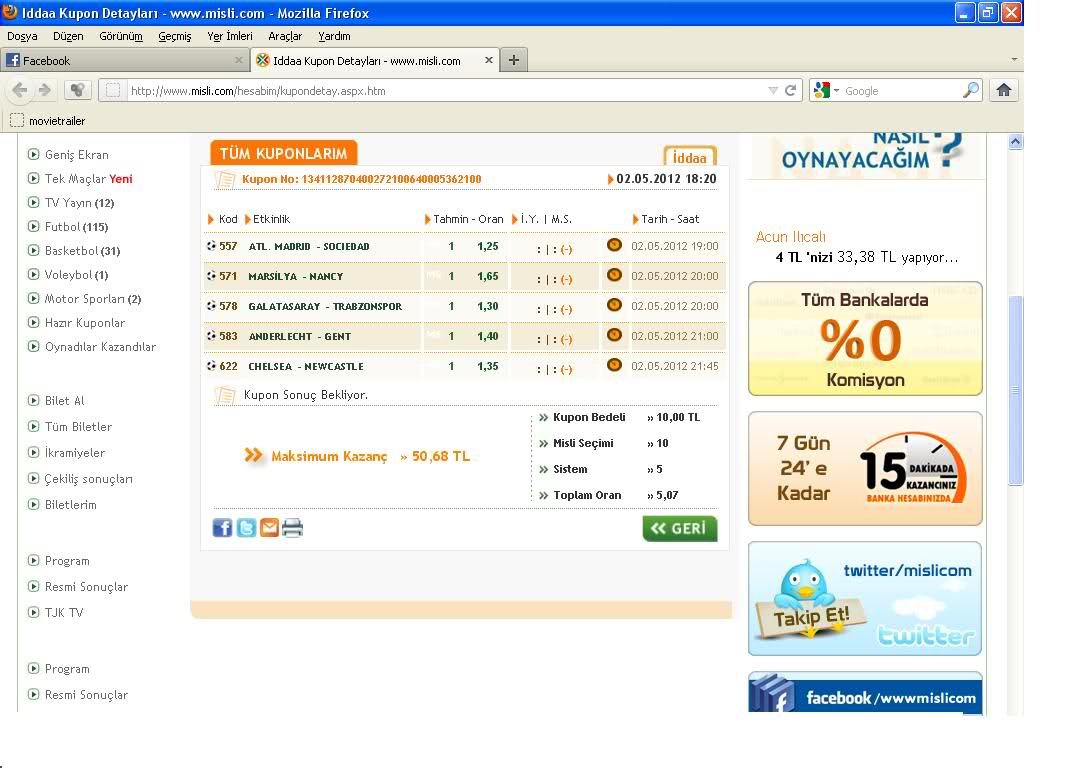Open the Futbol (115) link
Viewport: 1078px width, 768px height.
76,227
